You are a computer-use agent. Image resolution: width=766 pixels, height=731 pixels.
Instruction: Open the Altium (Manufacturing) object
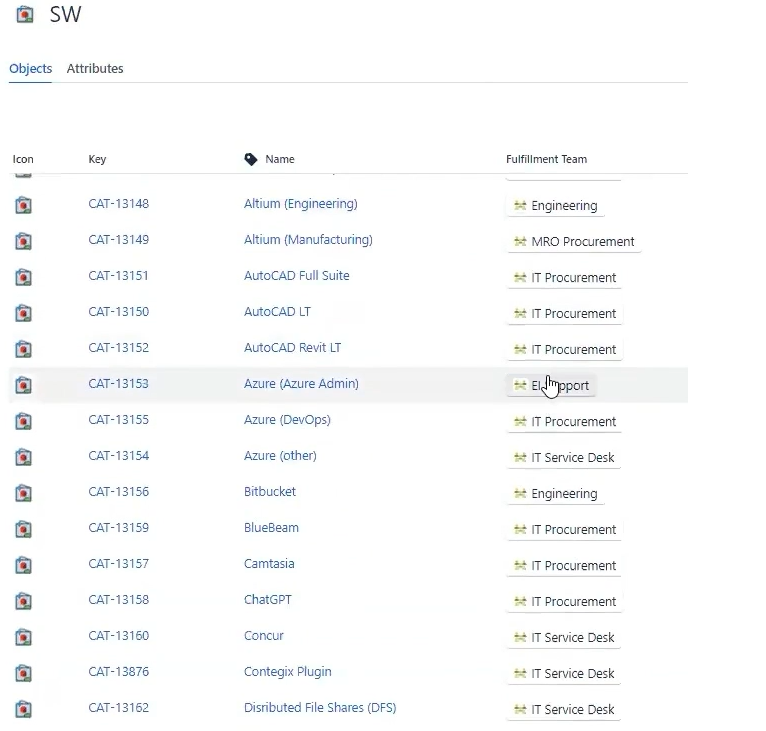[308, 240]
